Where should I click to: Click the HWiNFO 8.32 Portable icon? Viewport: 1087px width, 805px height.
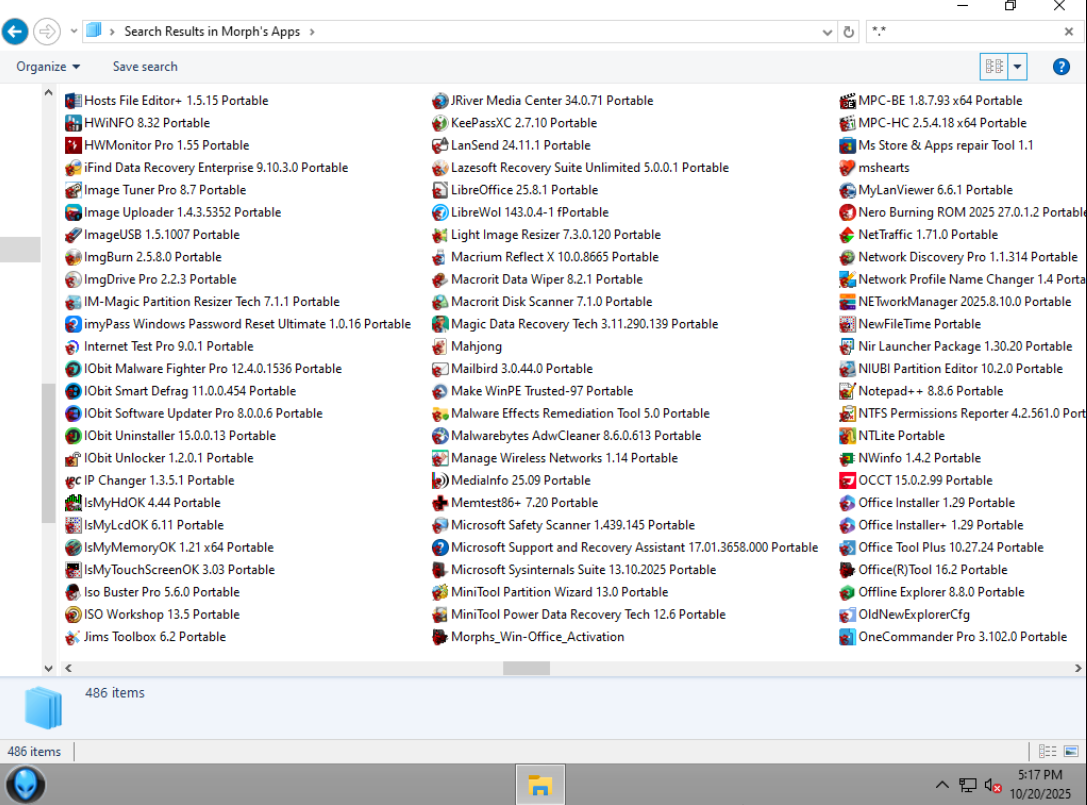click(73, 123)
